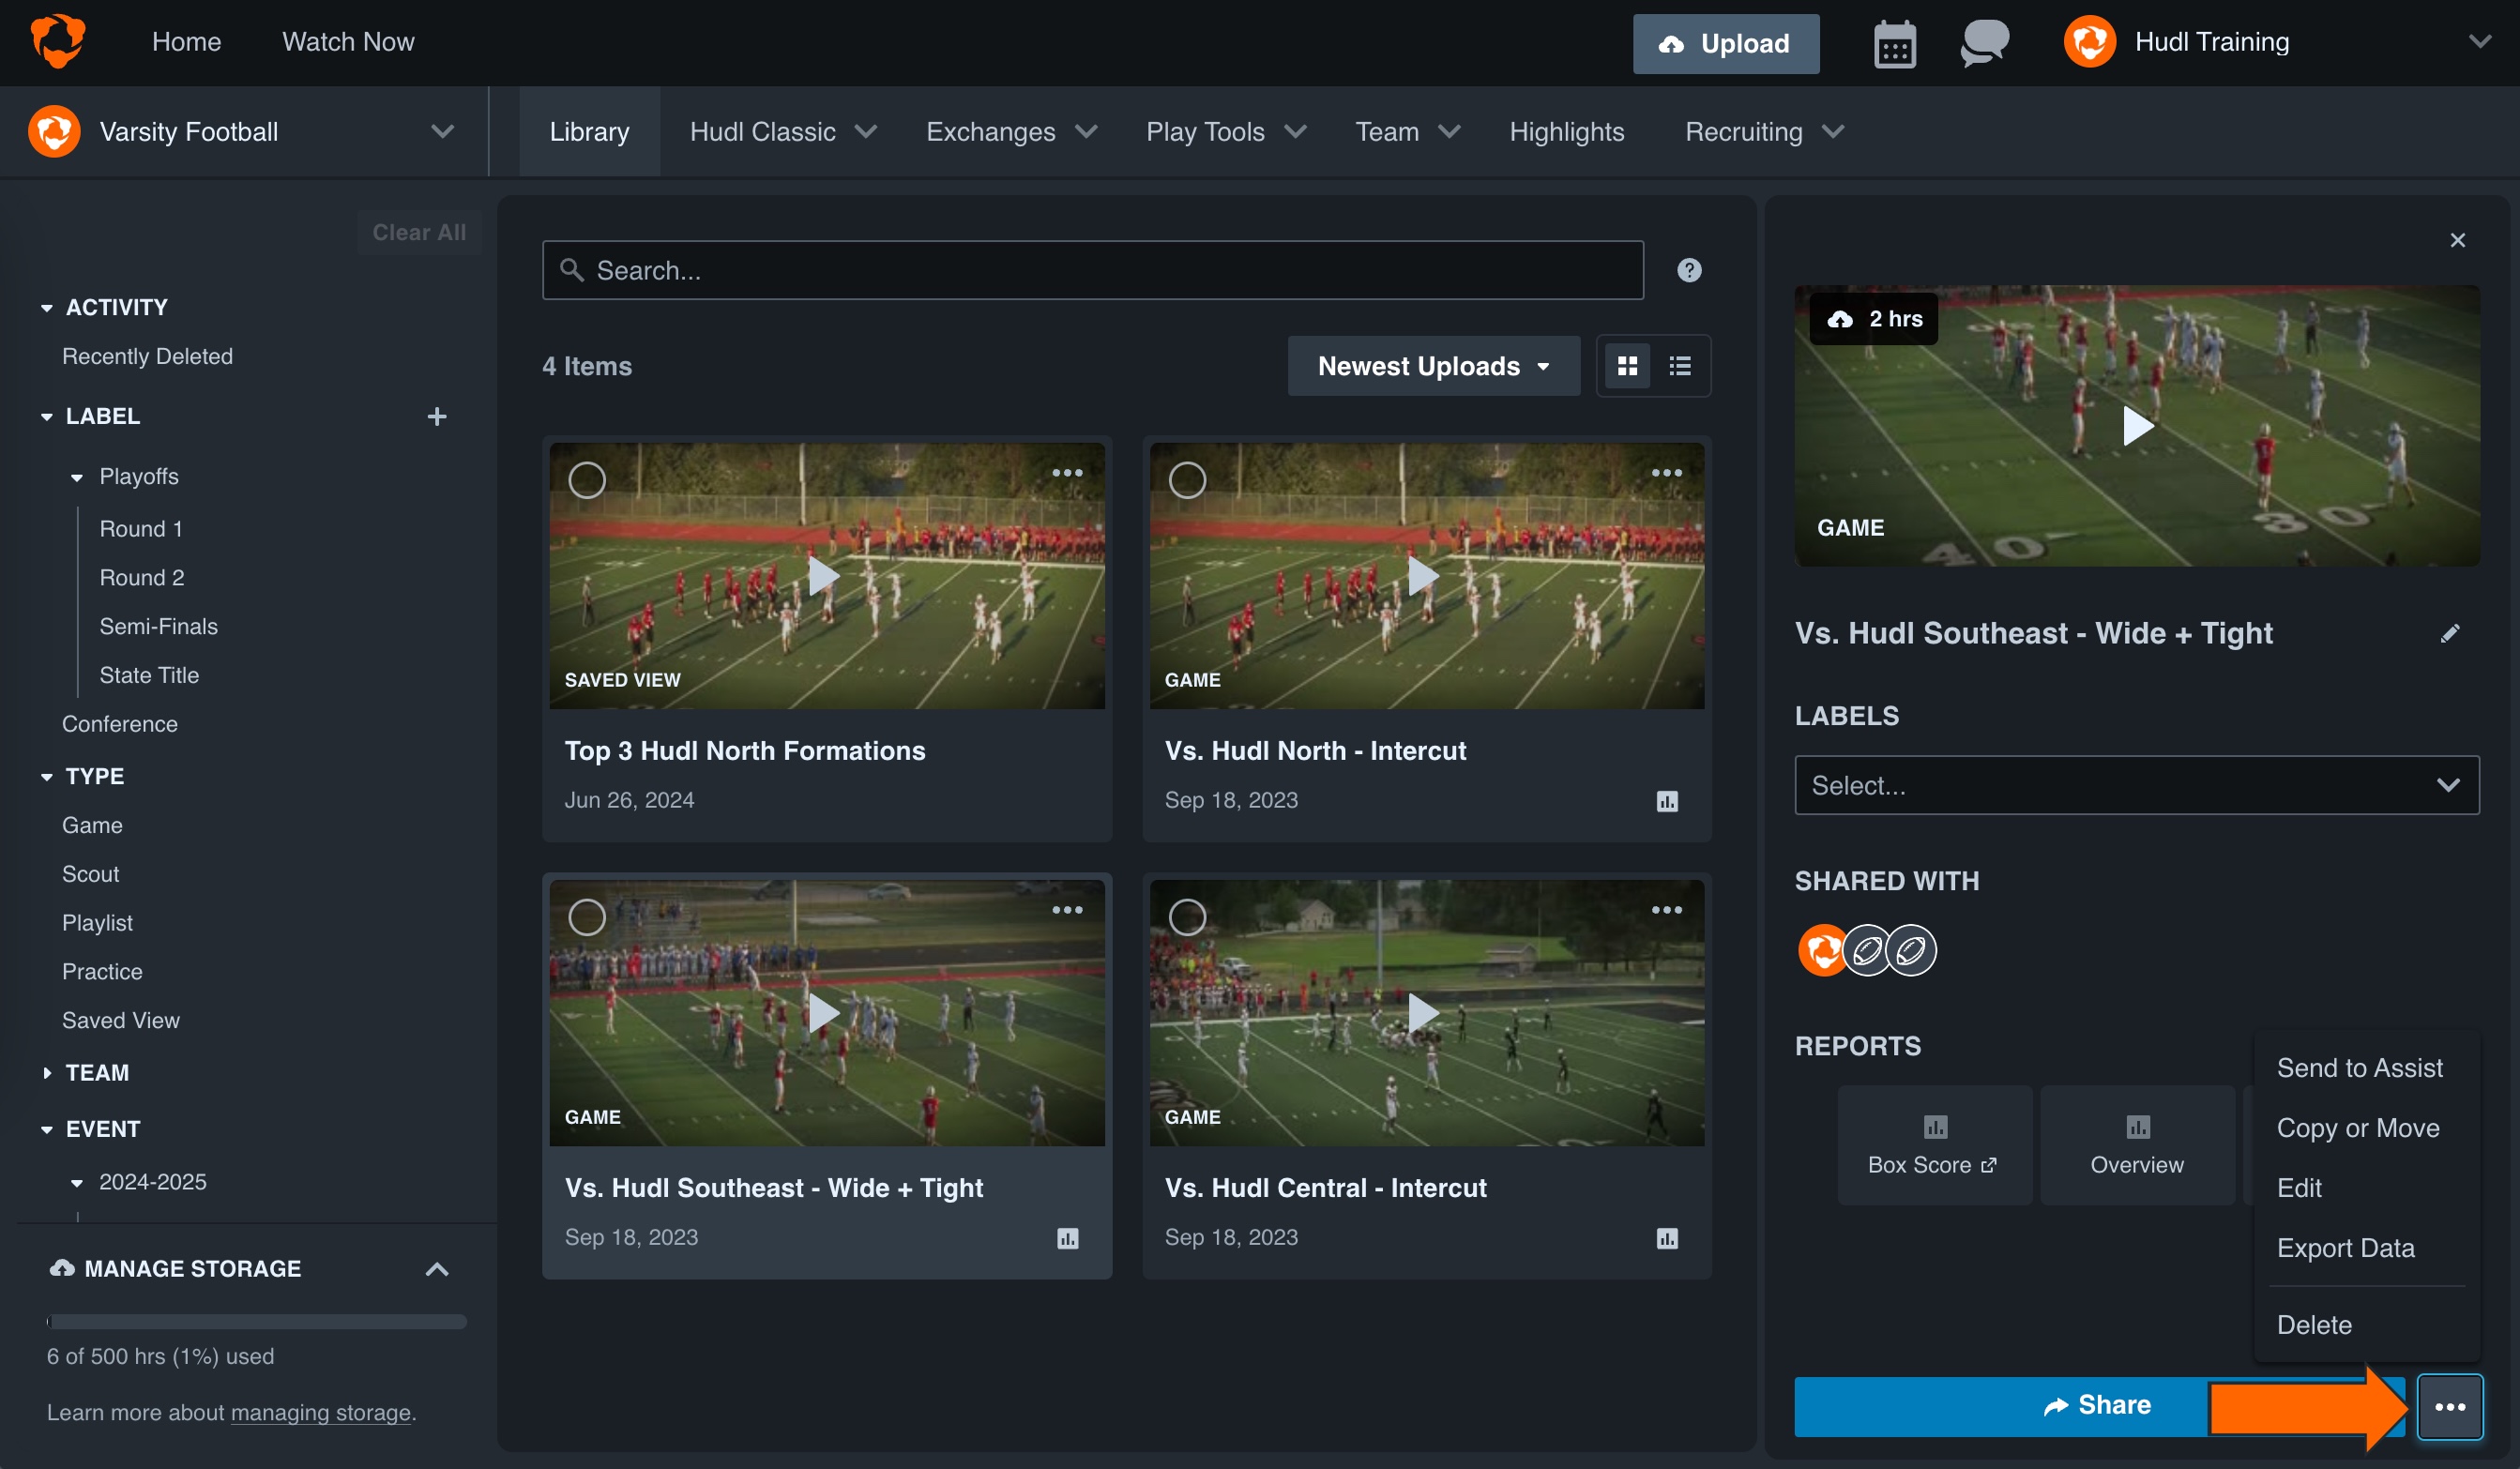
Task: Add a new label with the plus icon
Action: 437,416
